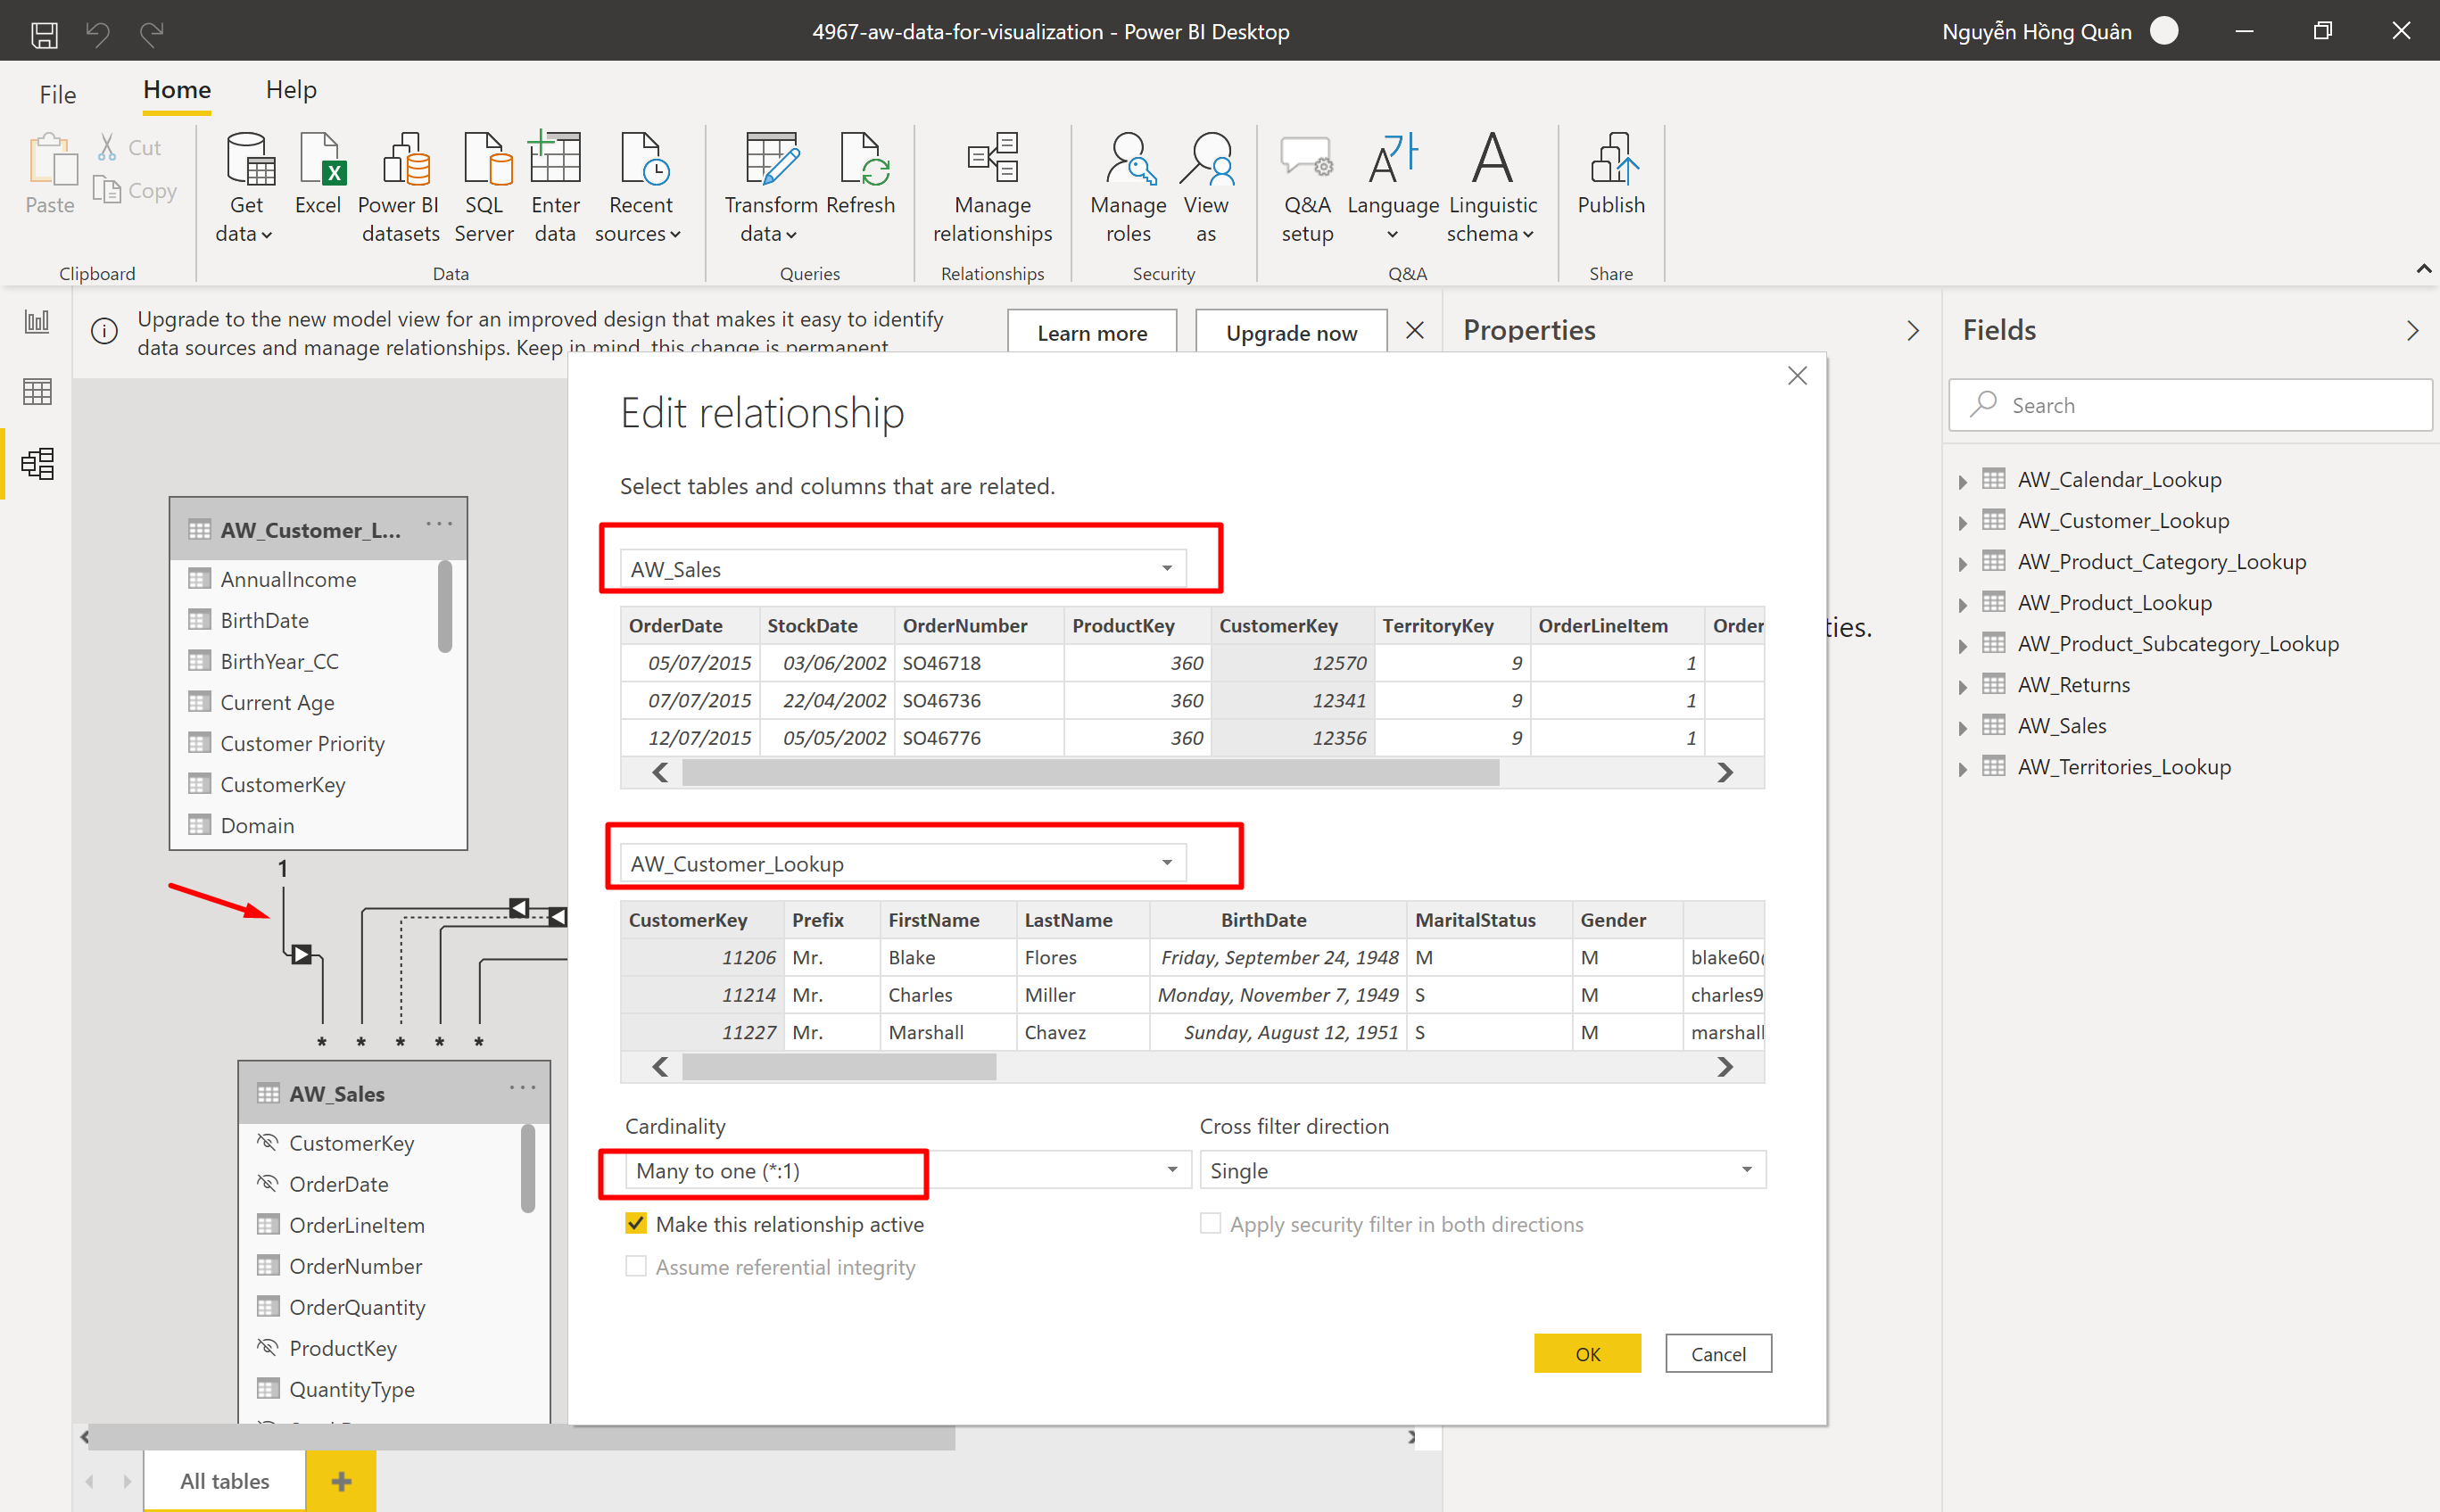Open Language options
The image size is (2440, 1512).
tap(1393, 187)
